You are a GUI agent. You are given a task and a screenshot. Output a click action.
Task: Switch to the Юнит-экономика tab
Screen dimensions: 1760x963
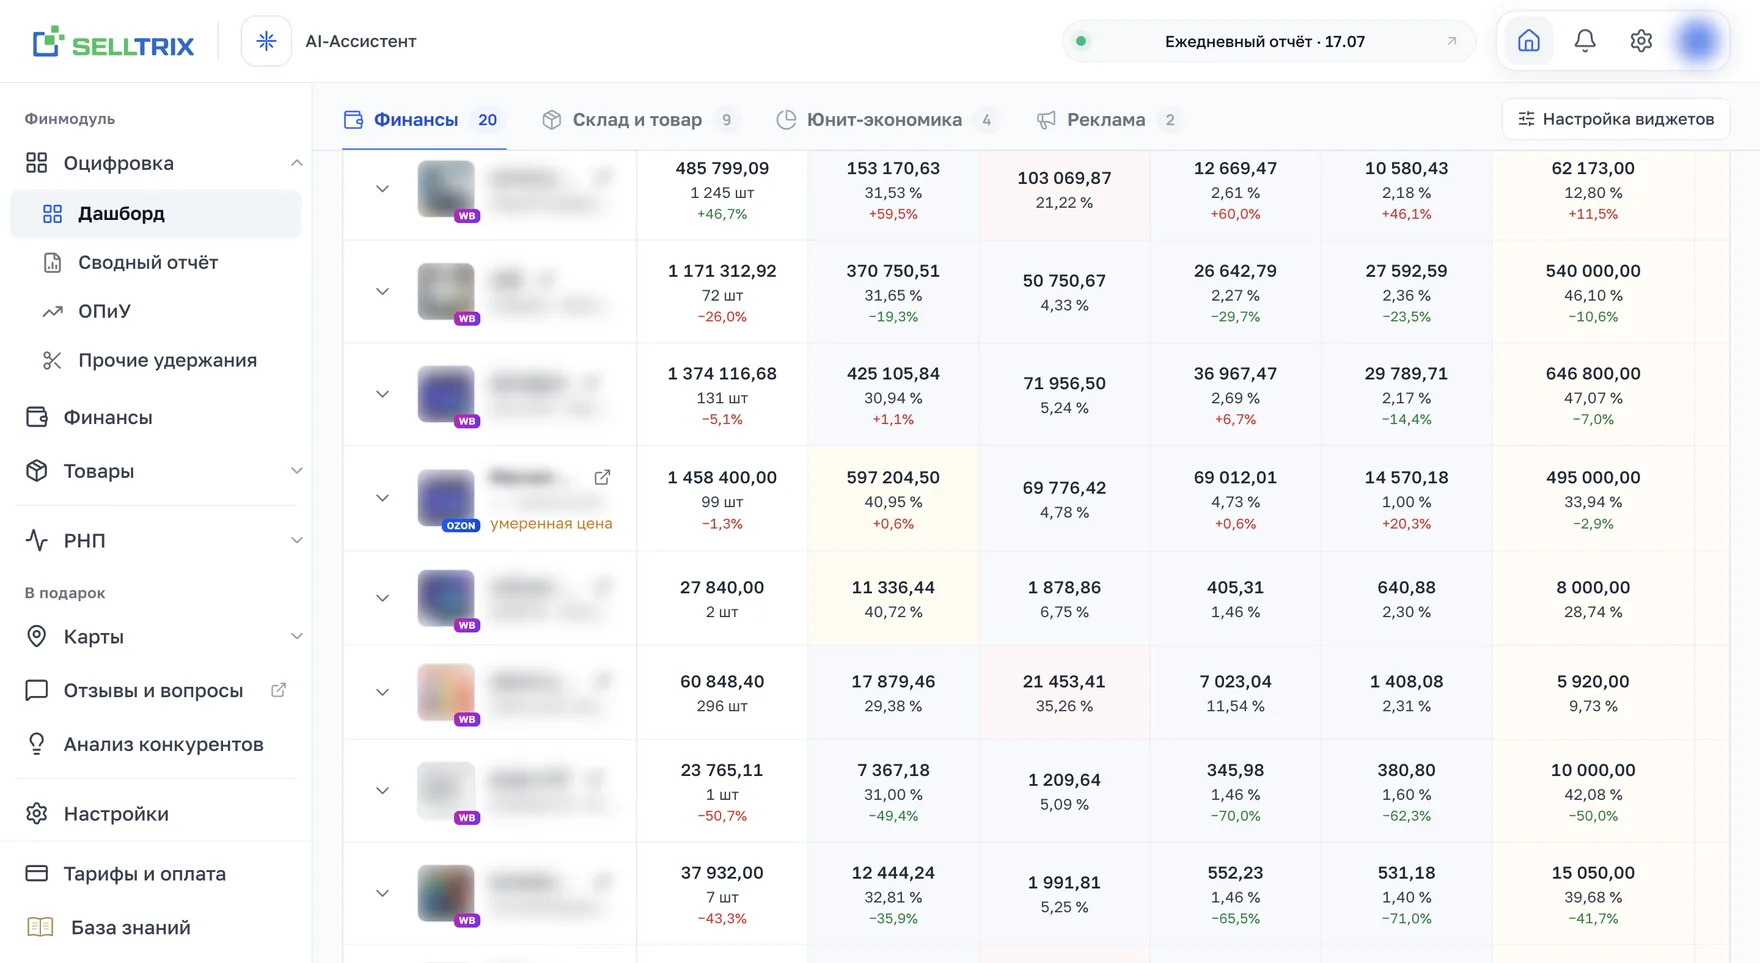pyautogui.click(x=886, y=120)
